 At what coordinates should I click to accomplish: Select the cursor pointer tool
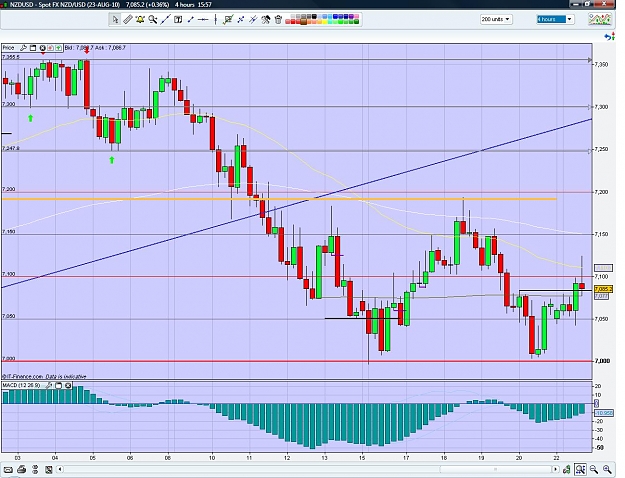click(x=115, y=19)
